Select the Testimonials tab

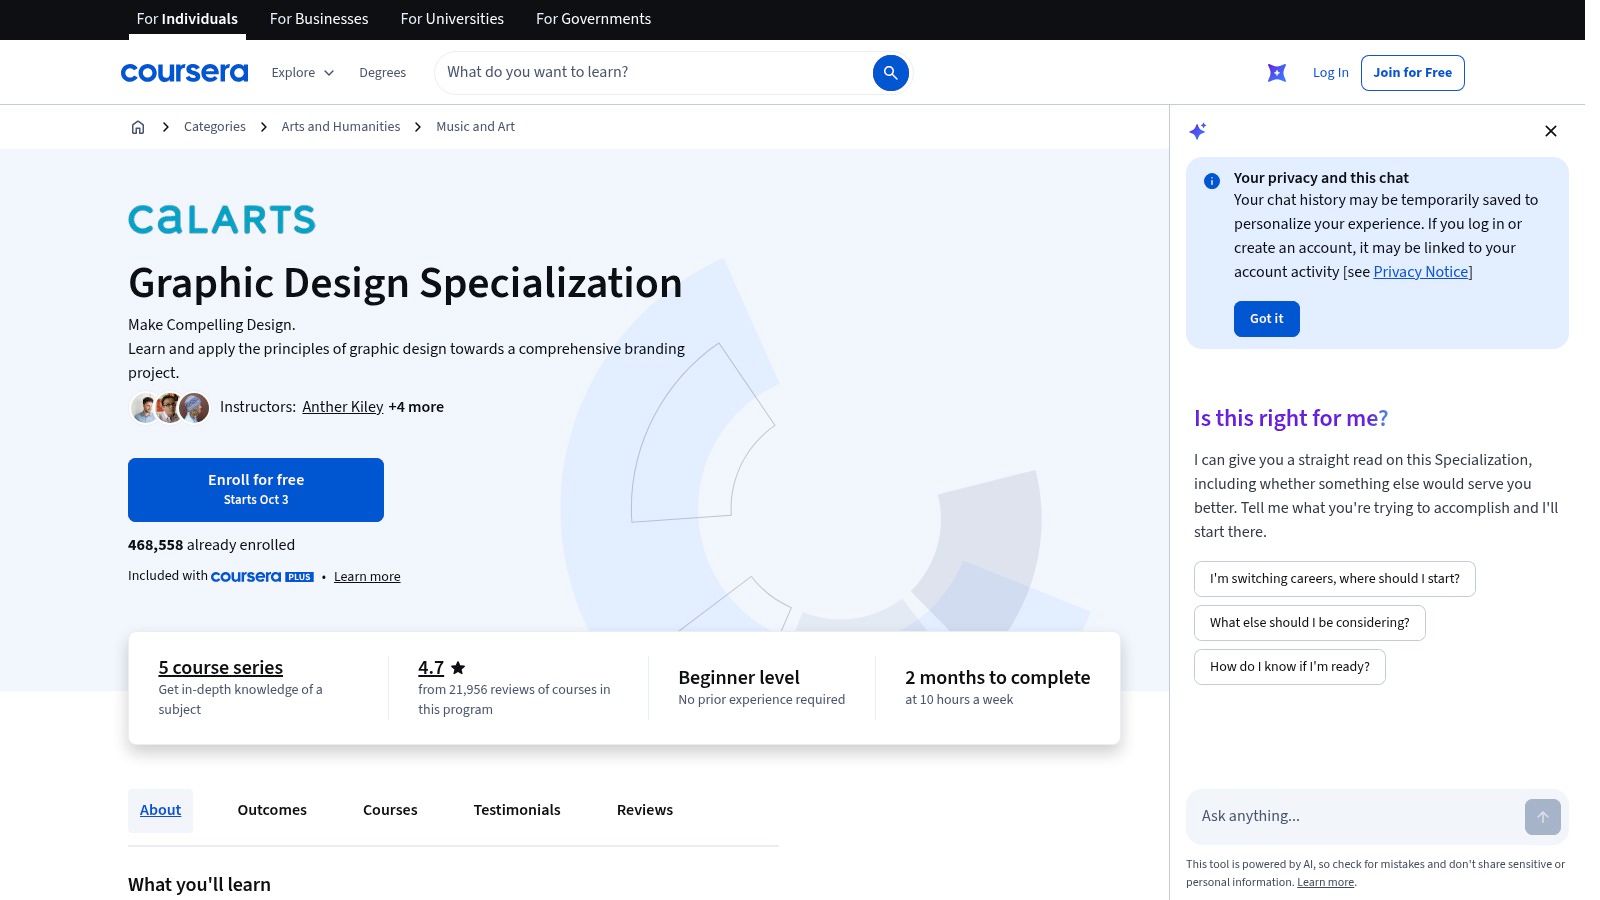pyautogui.click(x=517, y=810)
